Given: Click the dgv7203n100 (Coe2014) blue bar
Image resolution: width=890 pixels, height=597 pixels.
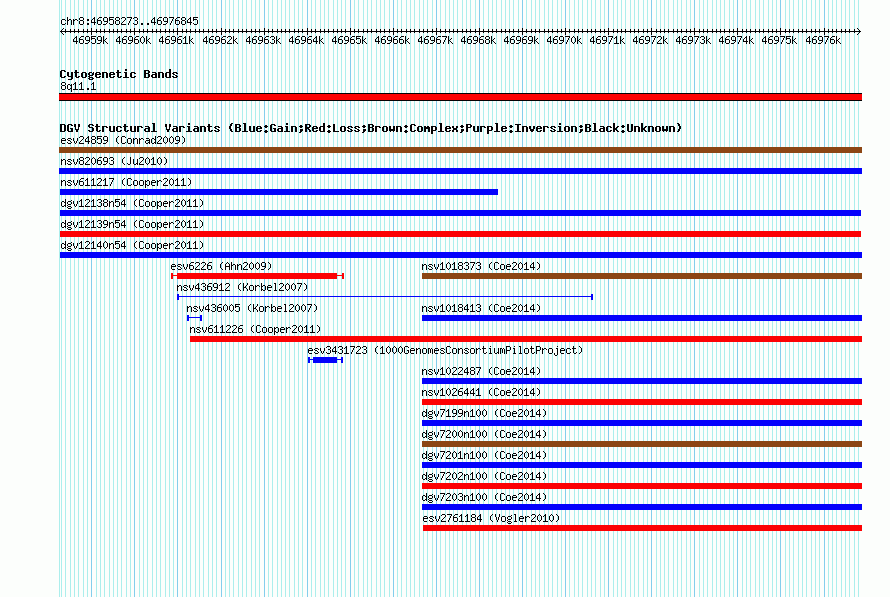Looking at the screenshot, I should tap(642, 507).
